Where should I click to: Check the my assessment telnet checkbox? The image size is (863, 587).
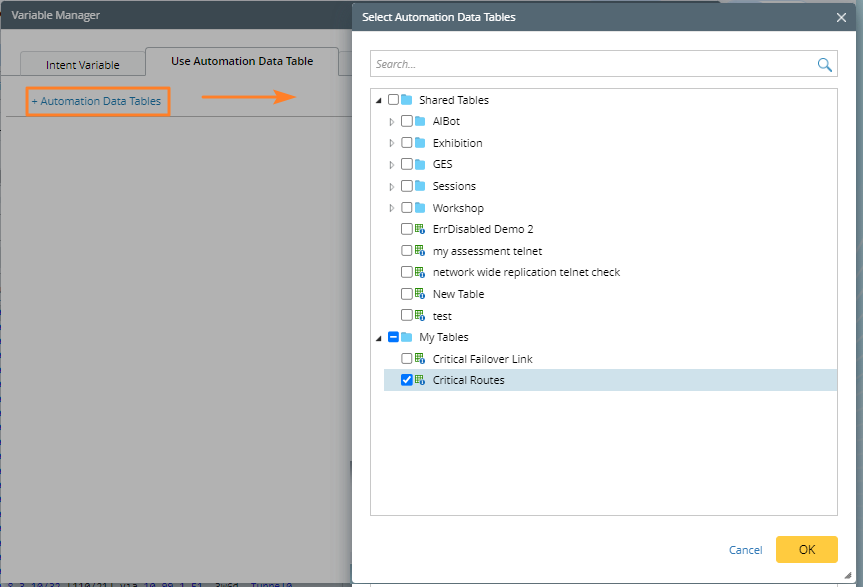click(406, 251)
